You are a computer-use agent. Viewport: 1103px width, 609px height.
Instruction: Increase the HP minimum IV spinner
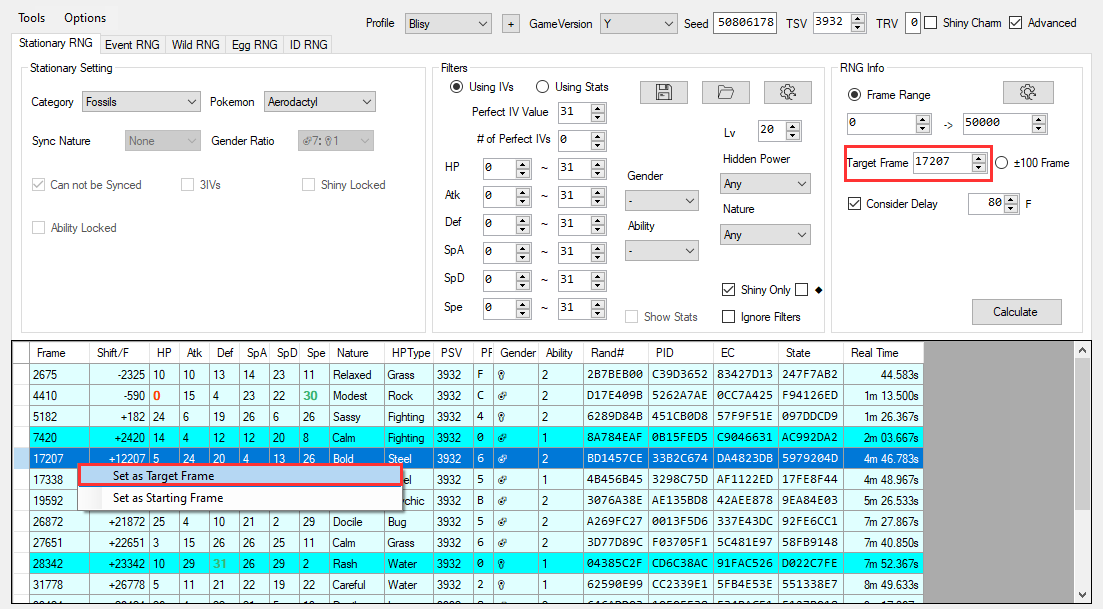pyautogui.click(x=523, y=164)
